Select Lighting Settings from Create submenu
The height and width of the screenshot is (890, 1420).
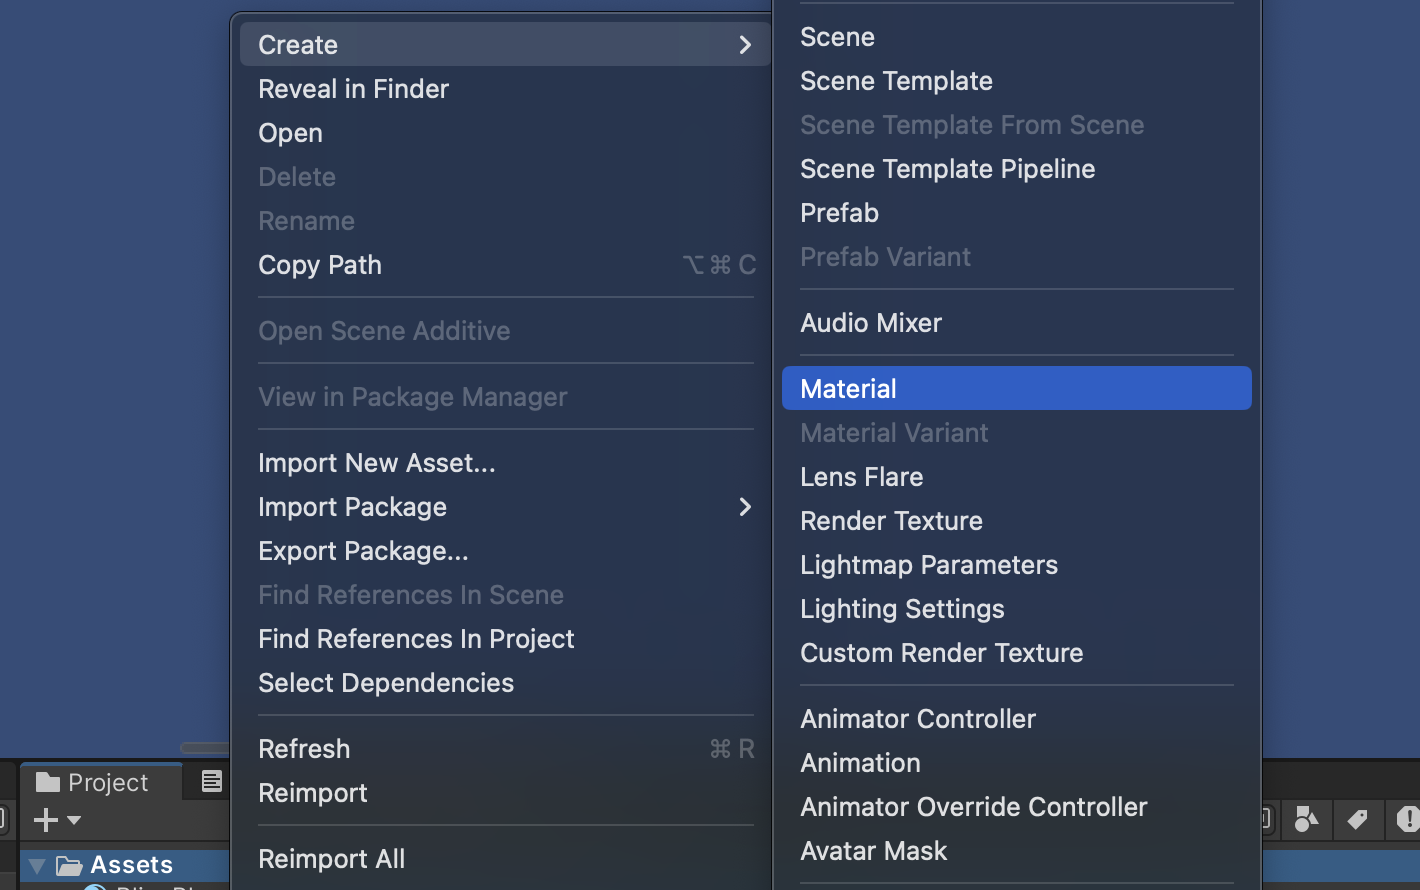click(902, 609)
